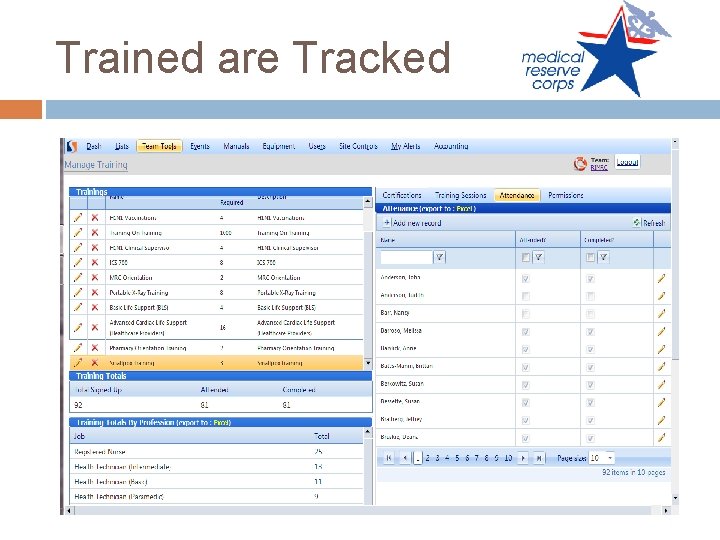Click the Name column filter funnel icon
720x540 pixels.
coord(439,257)
